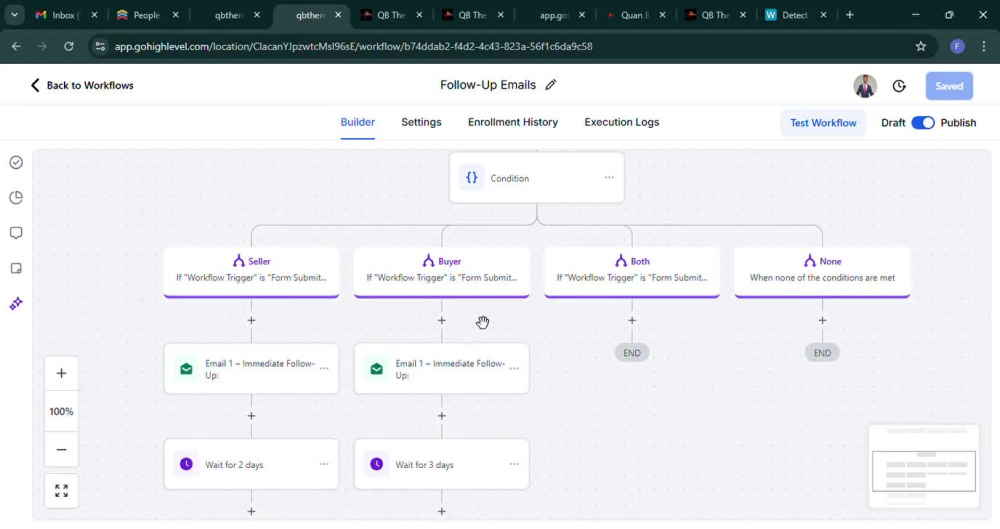Click the Chrome profile F avatar

coord(957,46)
